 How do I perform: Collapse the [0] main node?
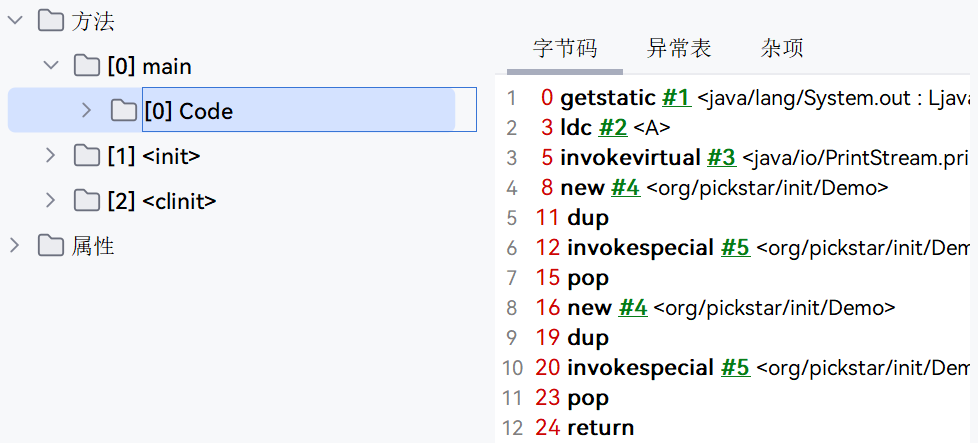52,66
